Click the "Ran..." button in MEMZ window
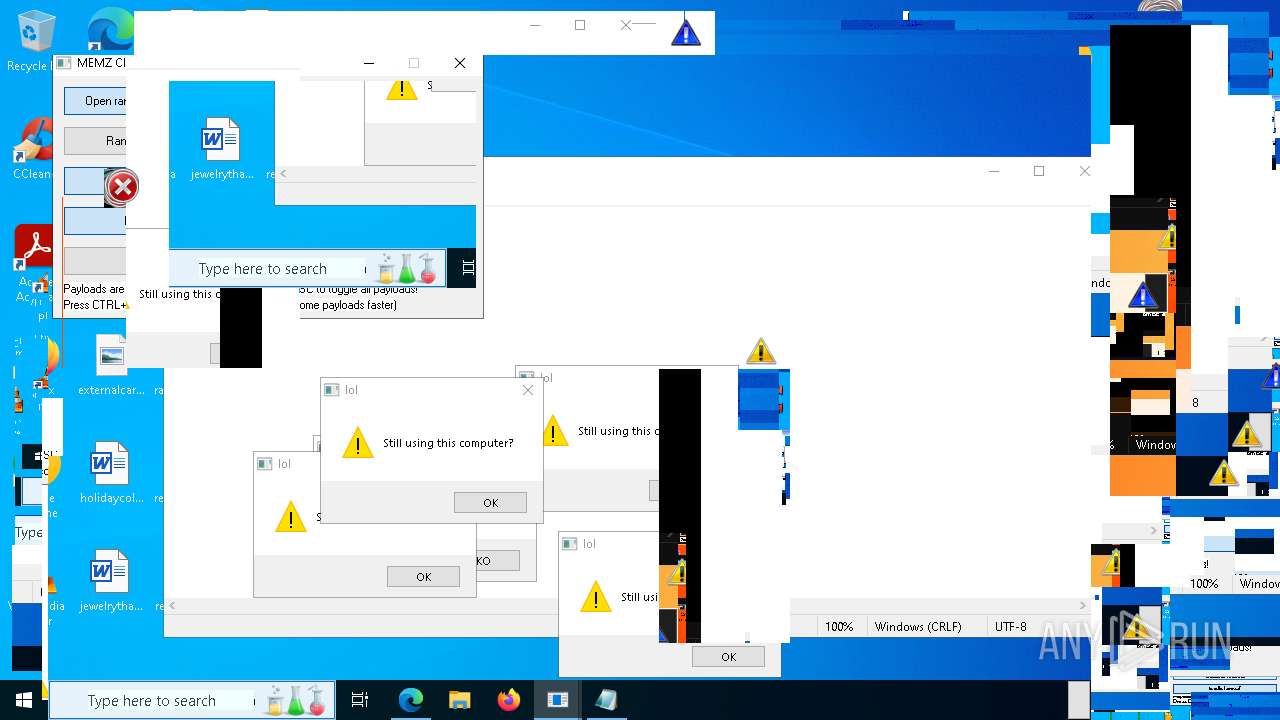This screenshot has width=1280, height=720. tap(95, 141)
